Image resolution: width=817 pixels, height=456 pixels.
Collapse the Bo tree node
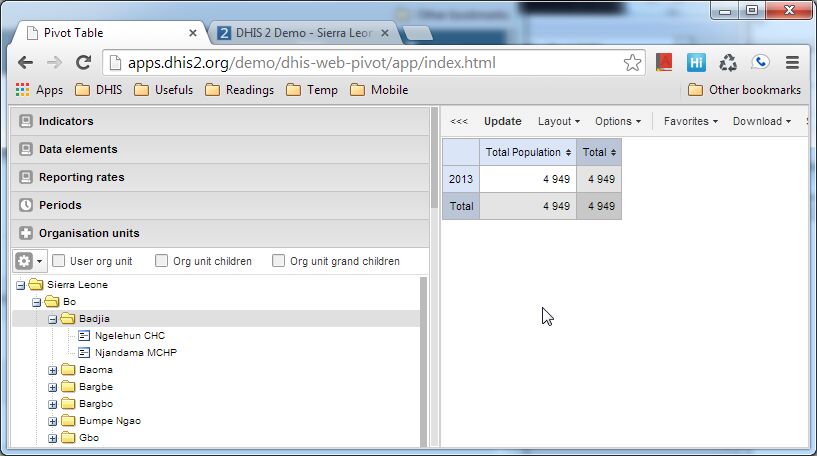pyautogui.click(x=36, y=302)
